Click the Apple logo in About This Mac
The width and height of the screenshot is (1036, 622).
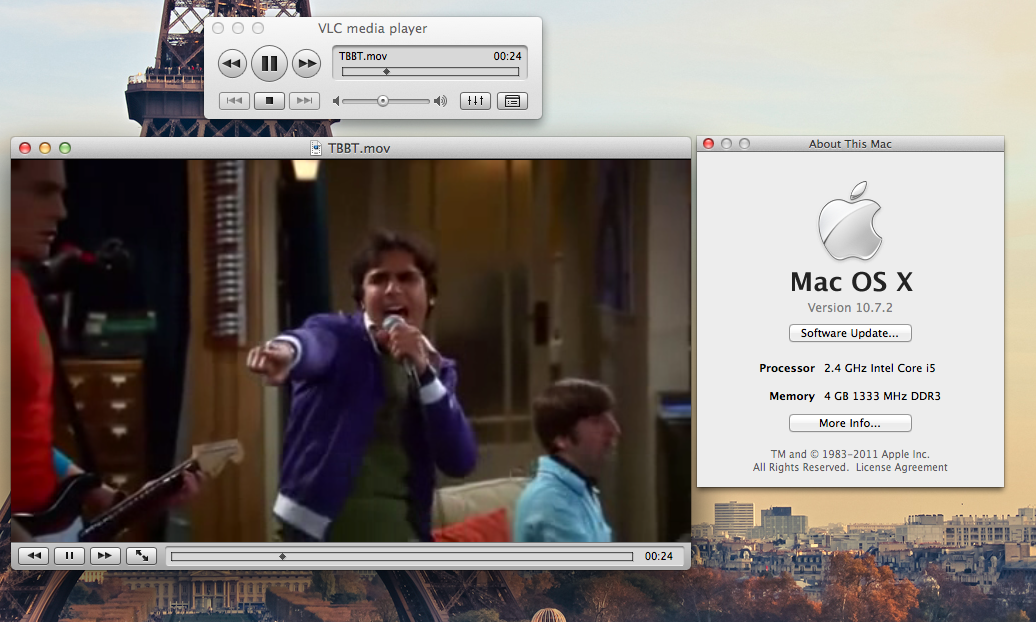[x=850, y=221]
